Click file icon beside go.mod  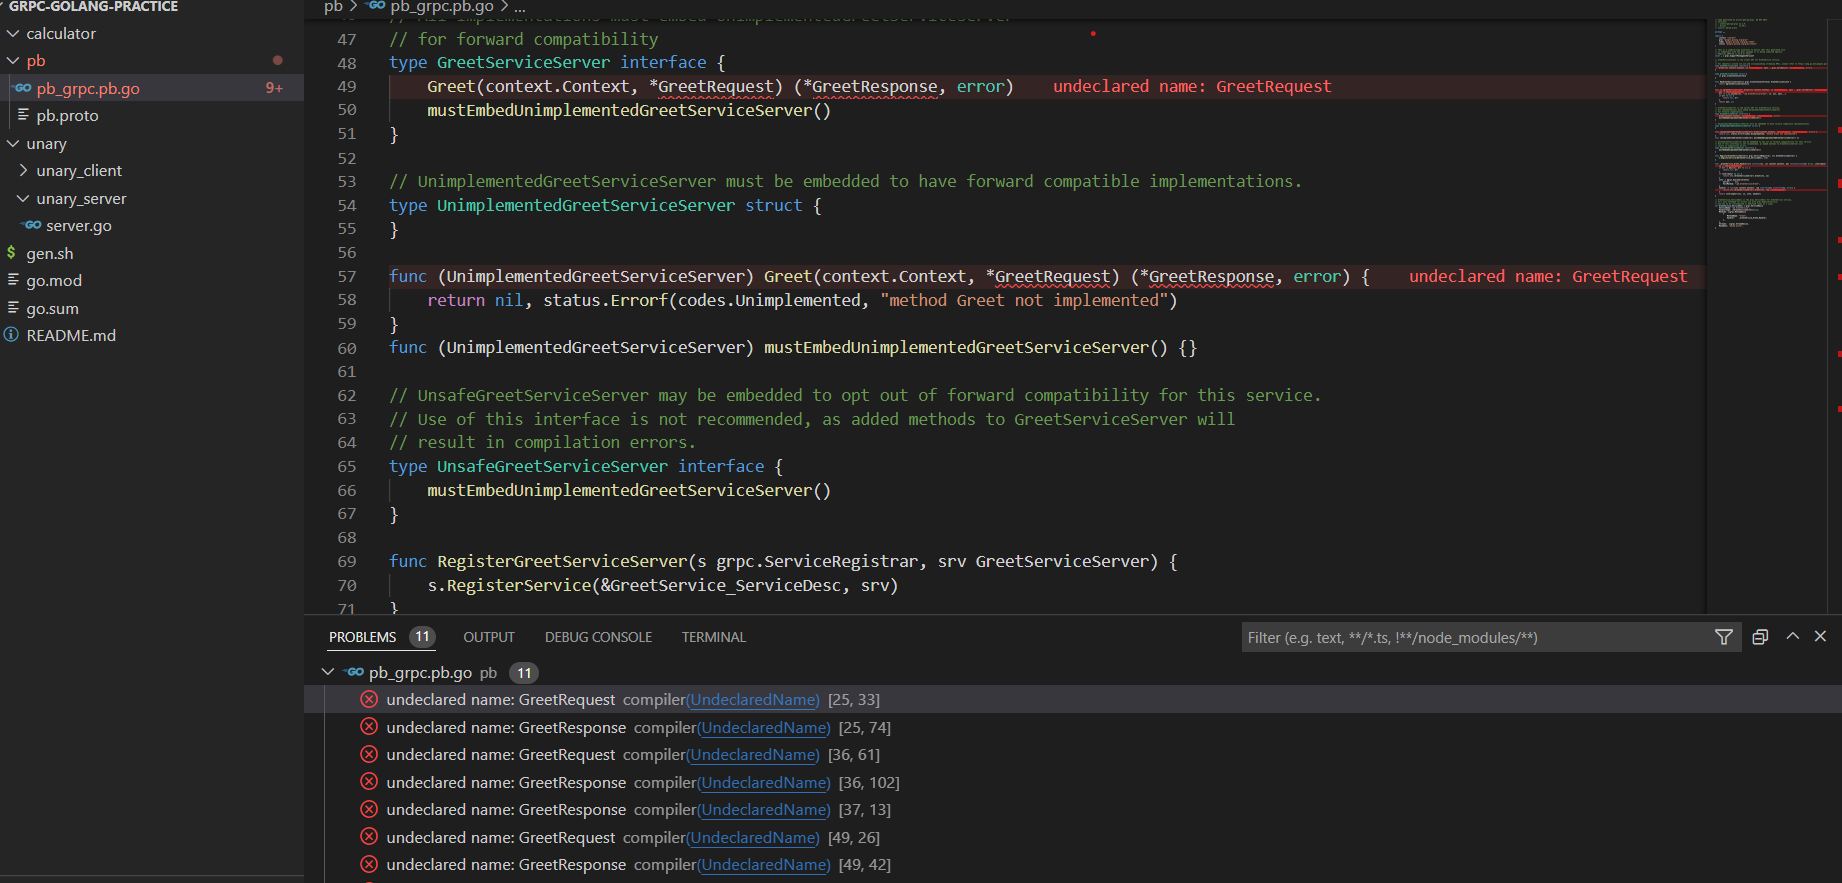point(13,280)
